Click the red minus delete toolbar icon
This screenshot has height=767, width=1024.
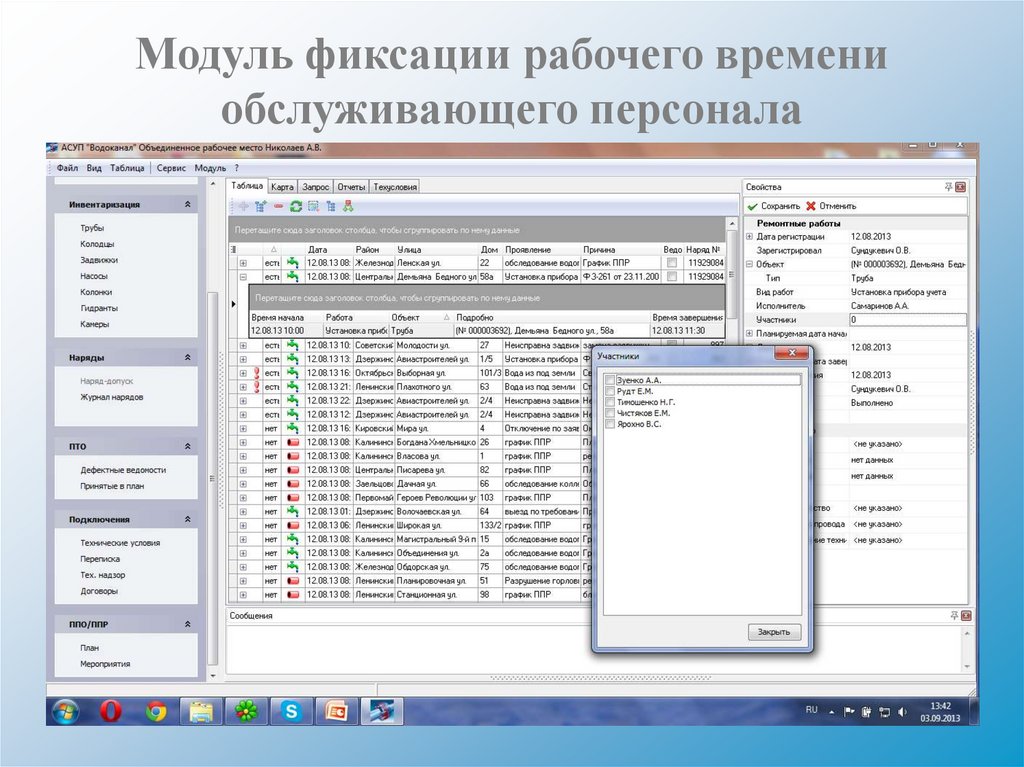[x=278, y=206]
